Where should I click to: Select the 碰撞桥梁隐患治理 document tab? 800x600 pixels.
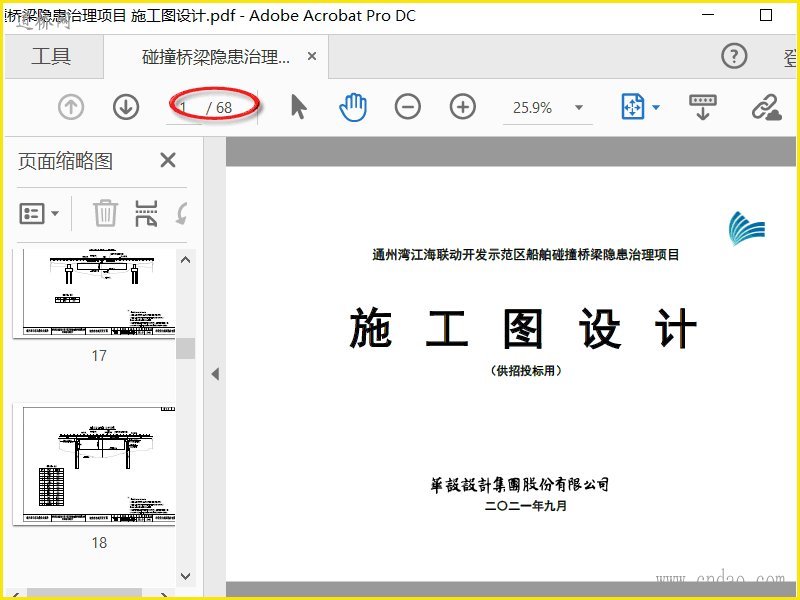[x=215, y=57]
